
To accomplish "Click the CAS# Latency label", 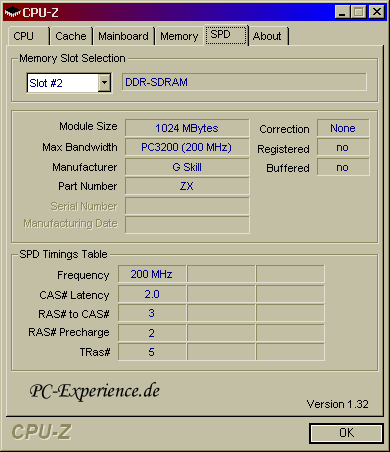I will pos(74,295).
